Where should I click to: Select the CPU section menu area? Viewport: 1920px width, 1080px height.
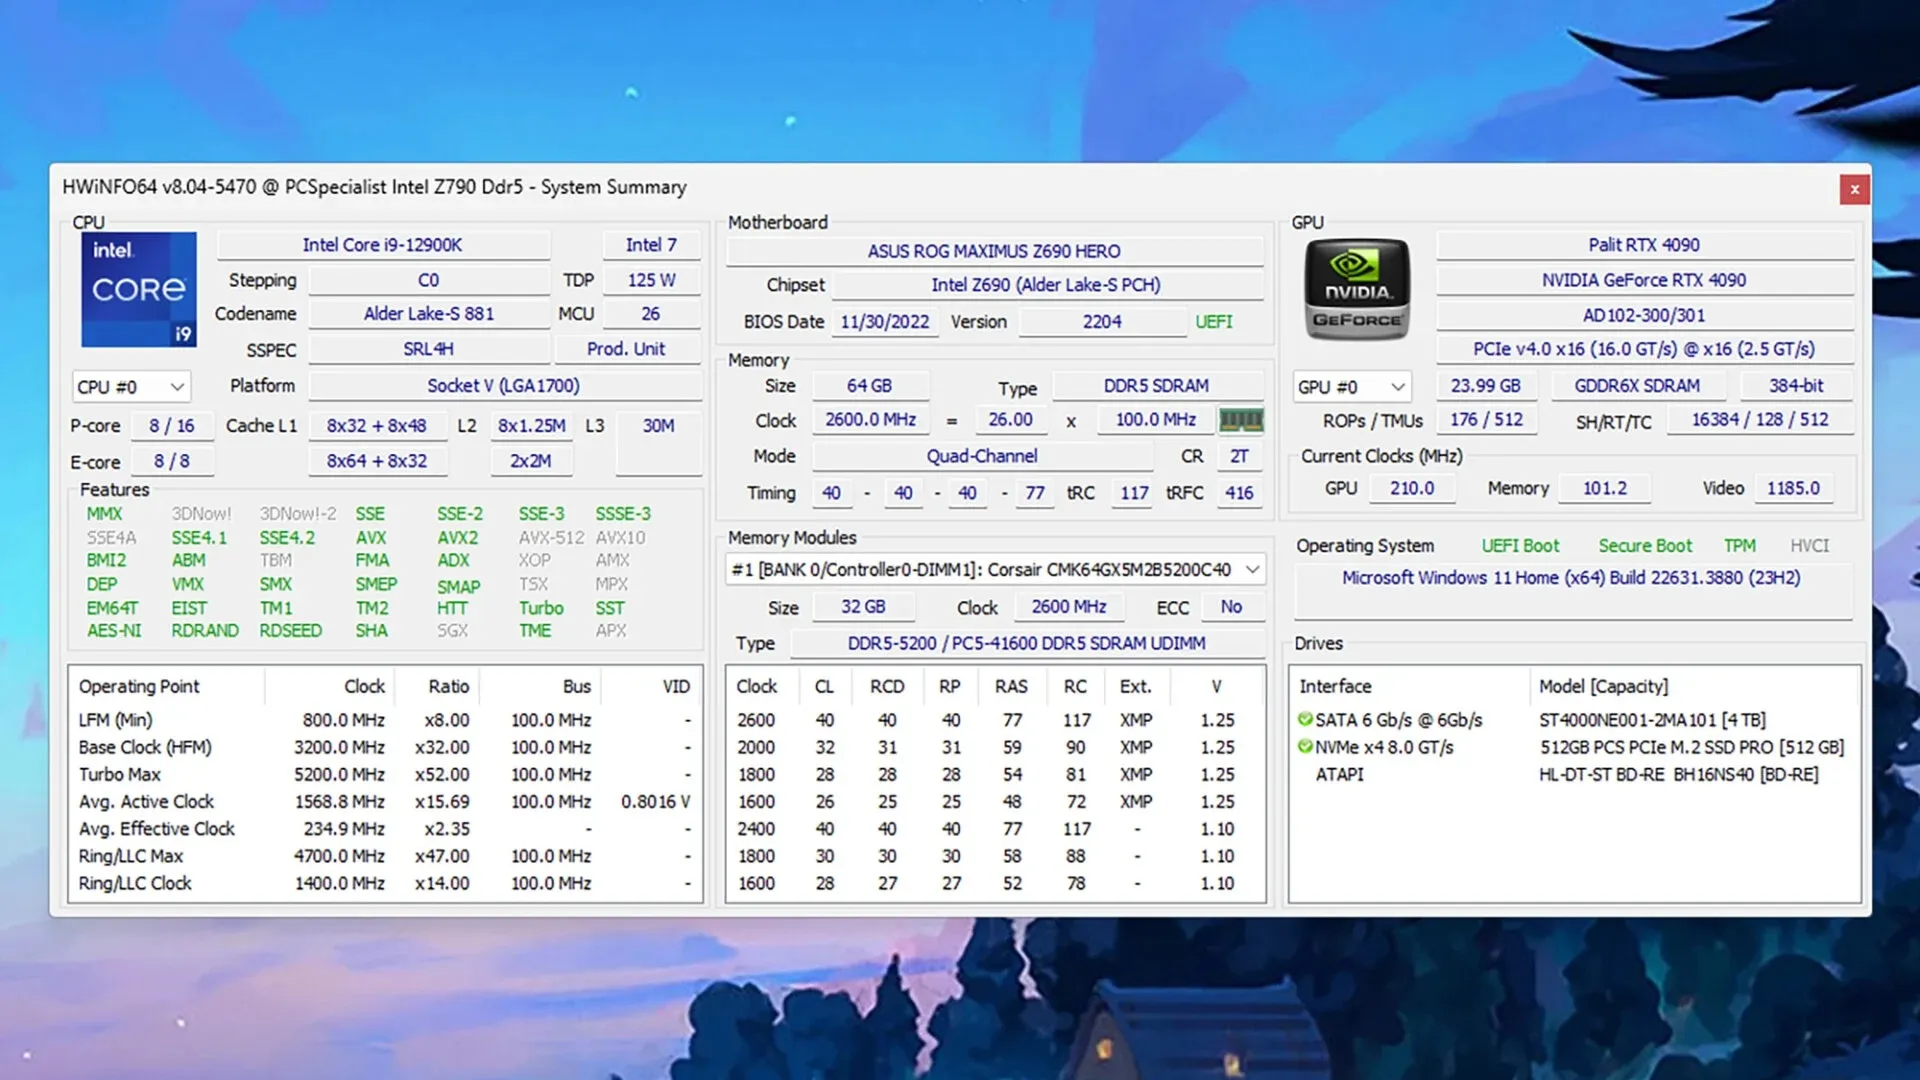128,385
